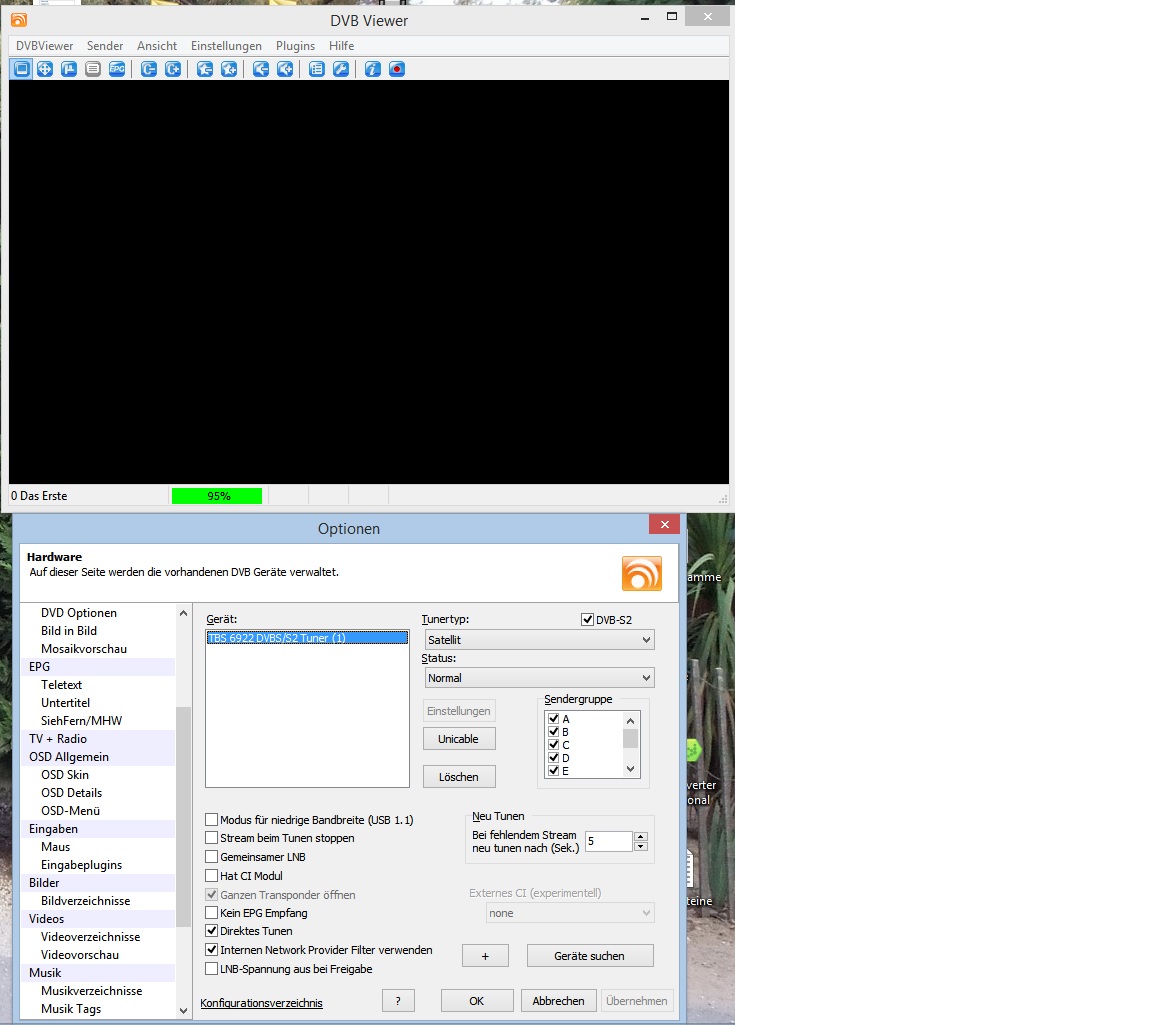Open the Konfigurationsverzeichnis link

tap(262, 1003)
